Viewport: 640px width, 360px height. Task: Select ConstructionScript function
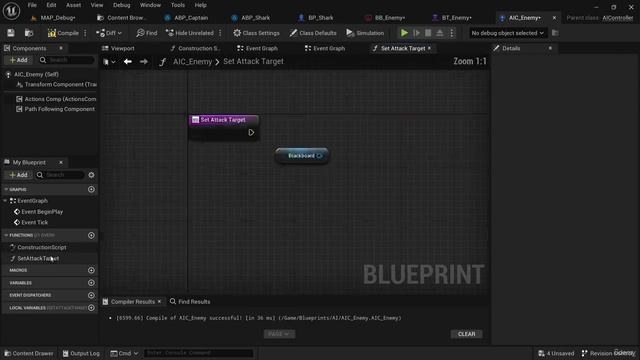click(x=38, y=247)
